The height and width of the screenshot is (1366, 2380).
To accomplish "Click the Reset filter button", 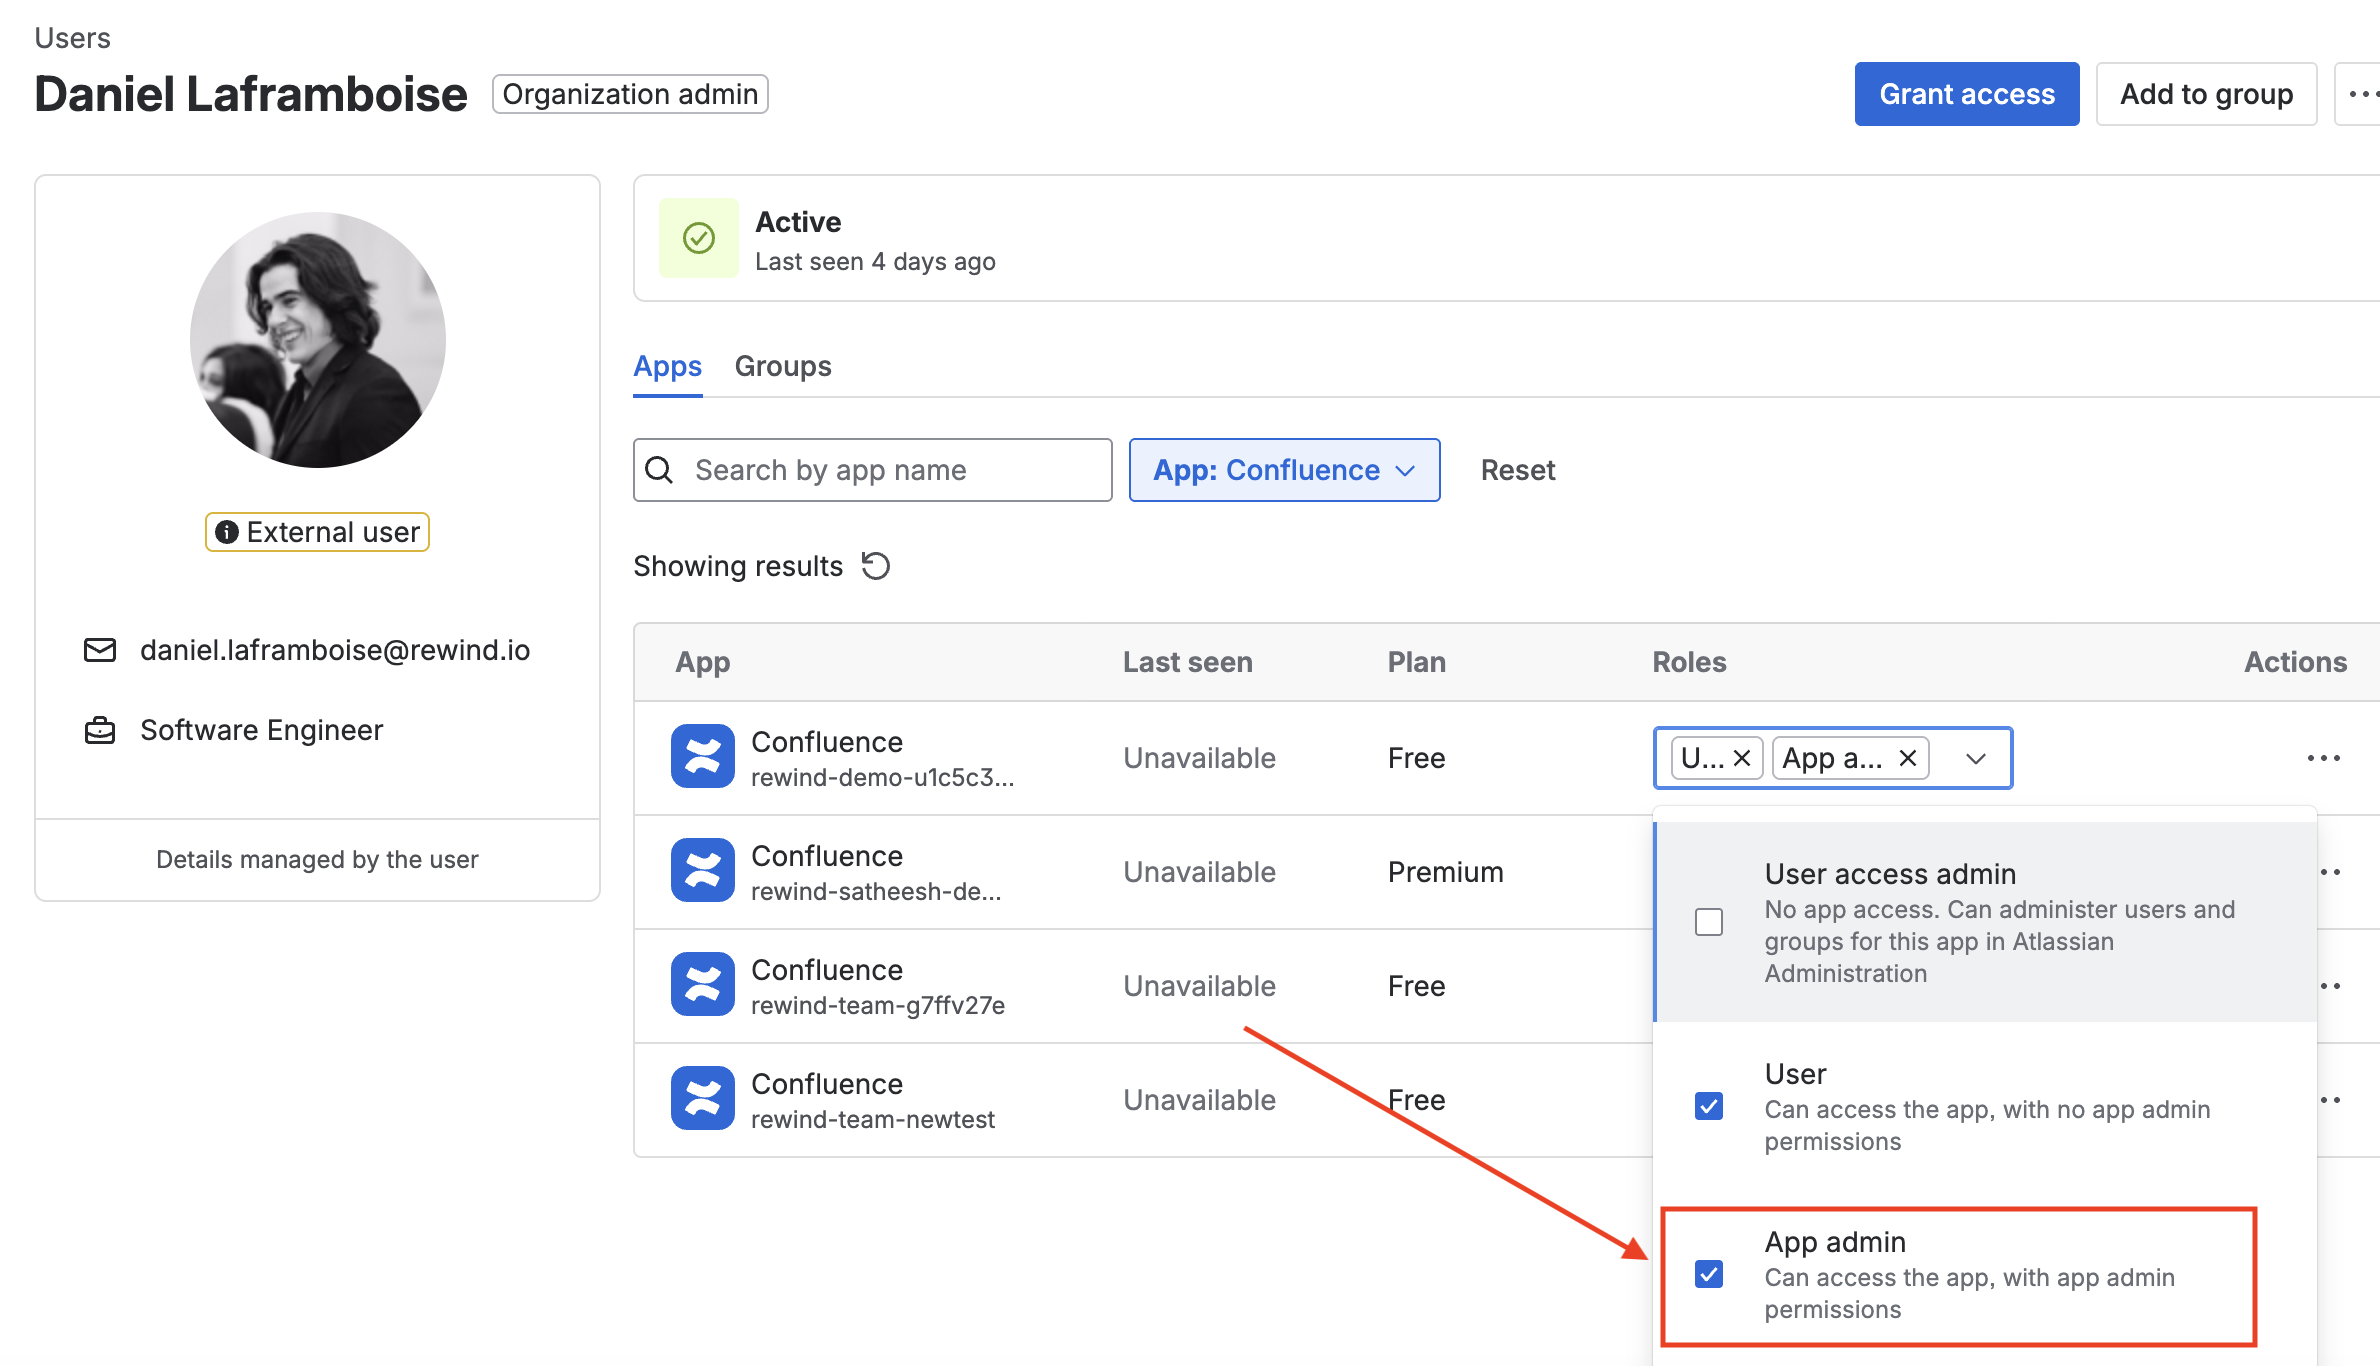I will [1517, 470].
